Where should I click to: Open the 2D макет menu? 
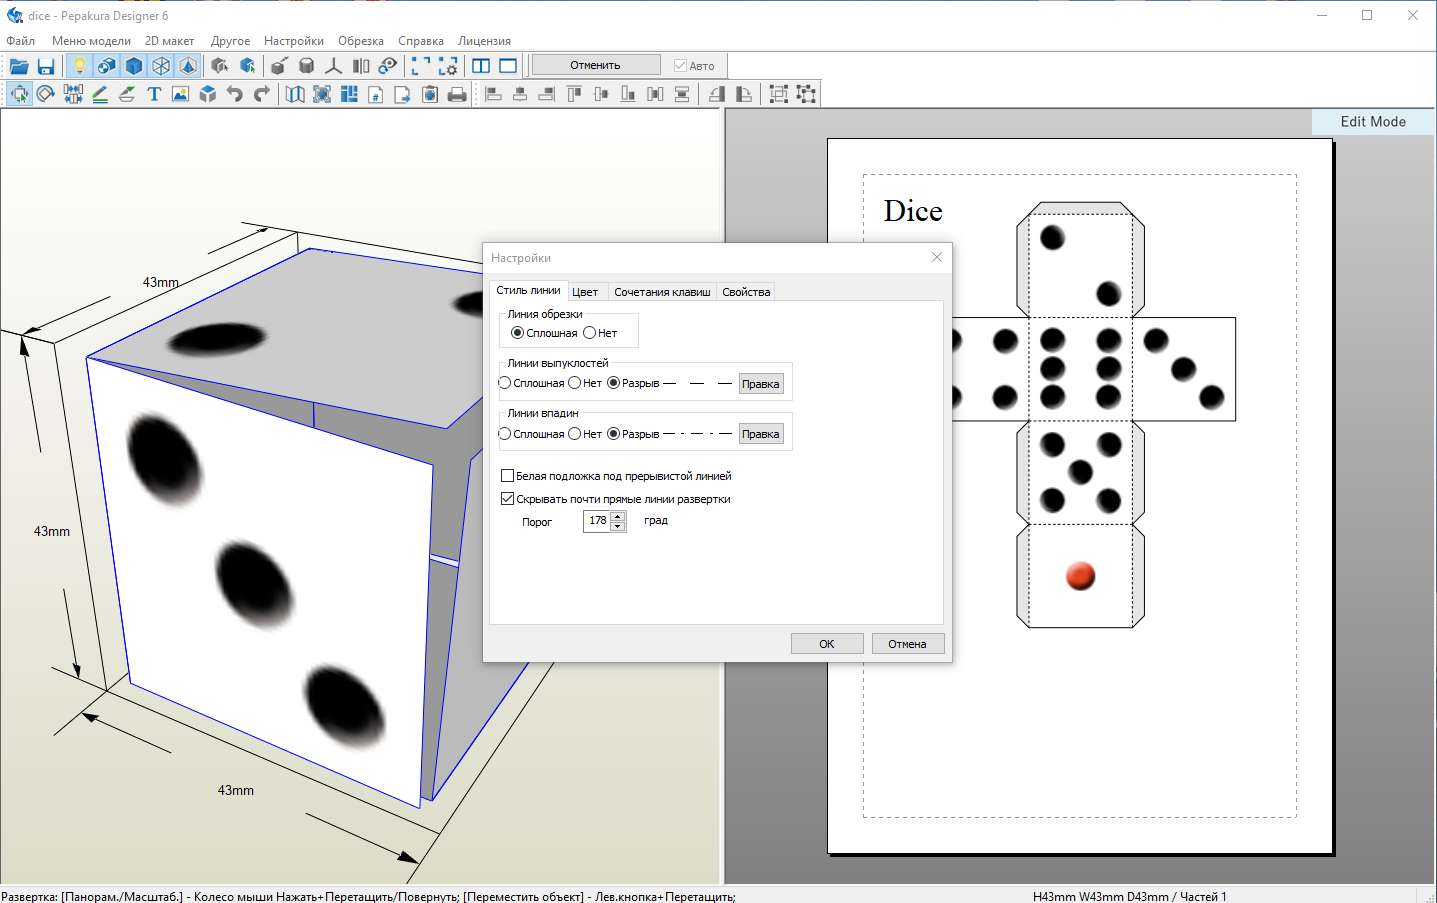(169, 41)
